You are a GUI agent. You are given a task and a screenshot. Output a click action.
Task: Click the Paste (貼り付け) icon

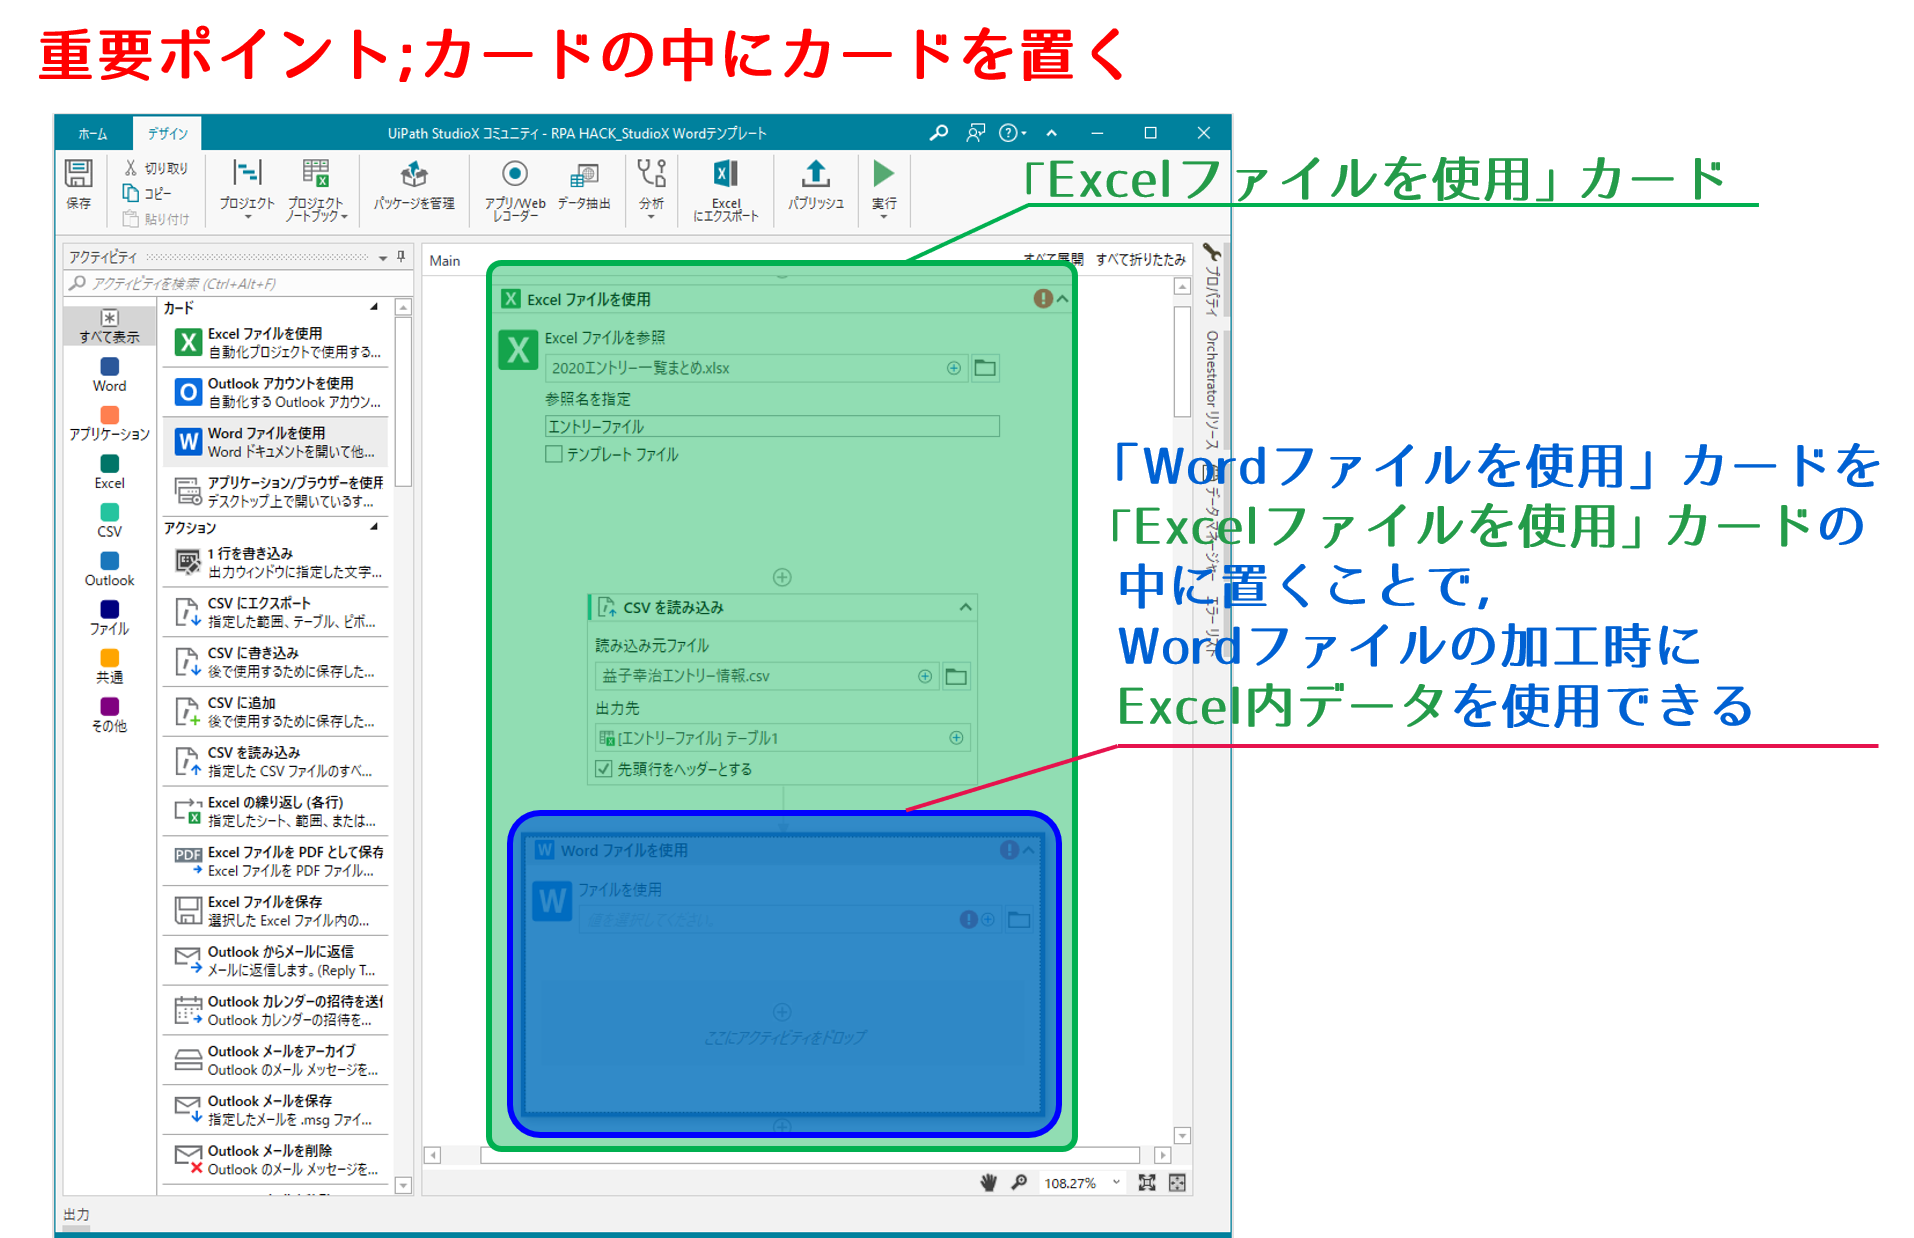click(130, 219)
